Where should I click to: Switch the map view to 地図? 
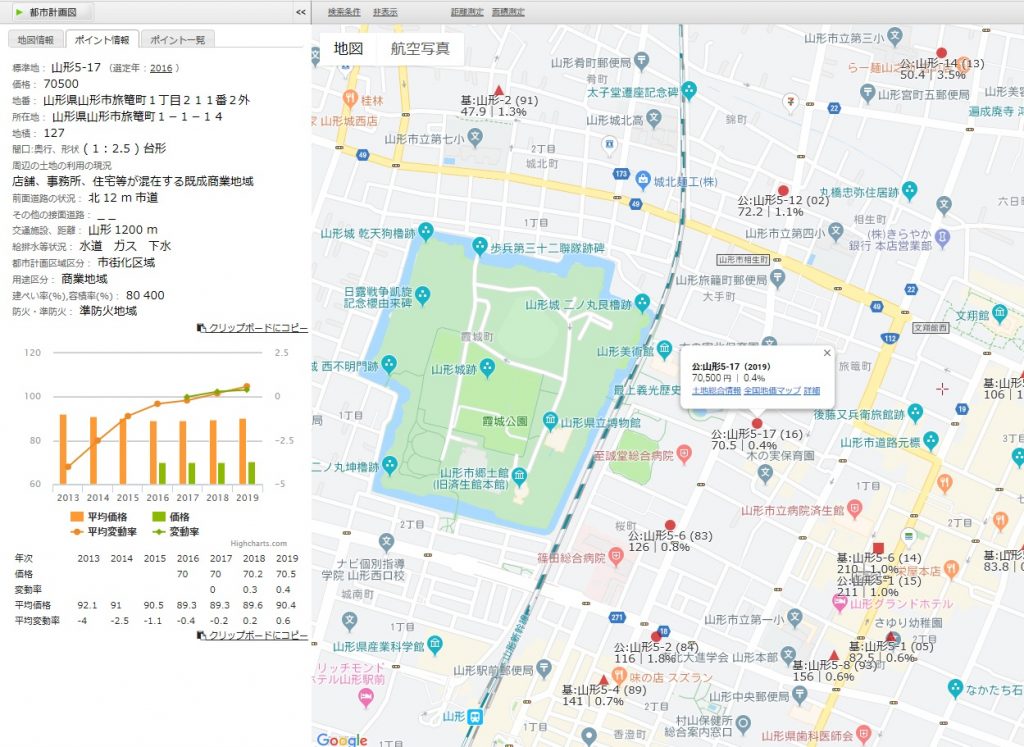coord(348,48)
